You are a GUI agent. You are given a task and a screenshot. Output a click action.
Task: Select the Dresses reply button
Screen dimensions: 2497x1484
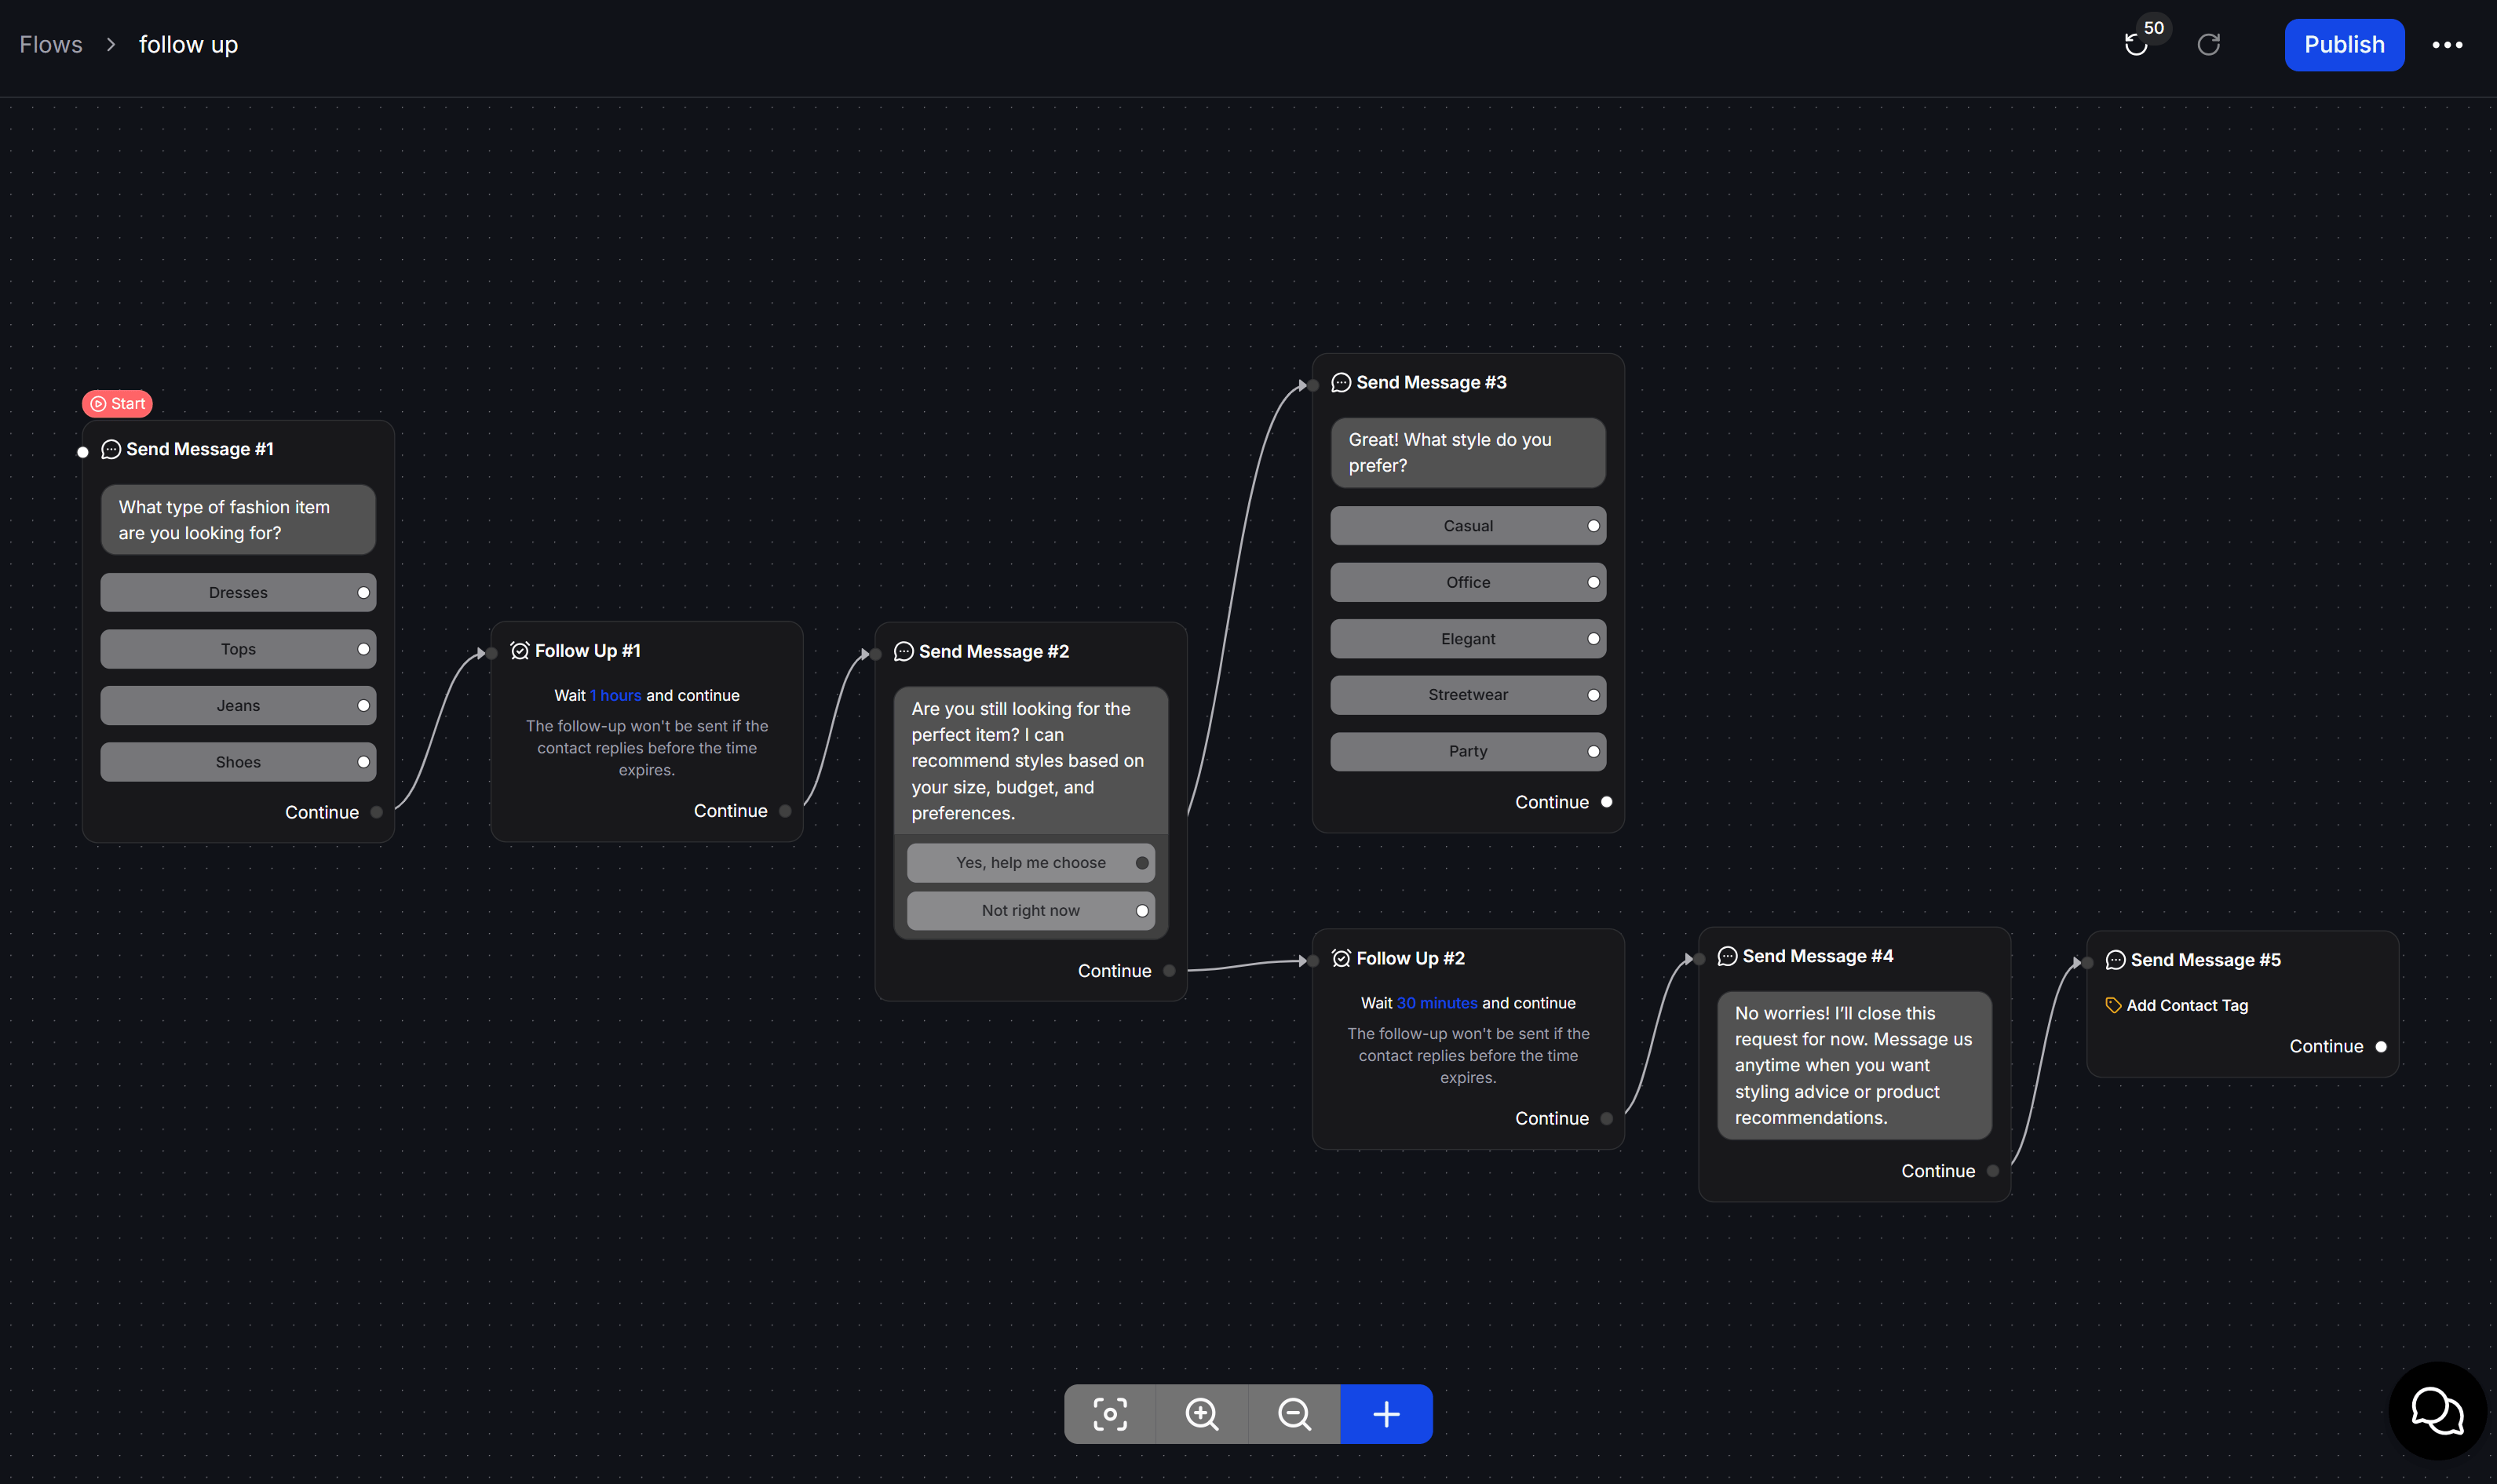point(238,593)
